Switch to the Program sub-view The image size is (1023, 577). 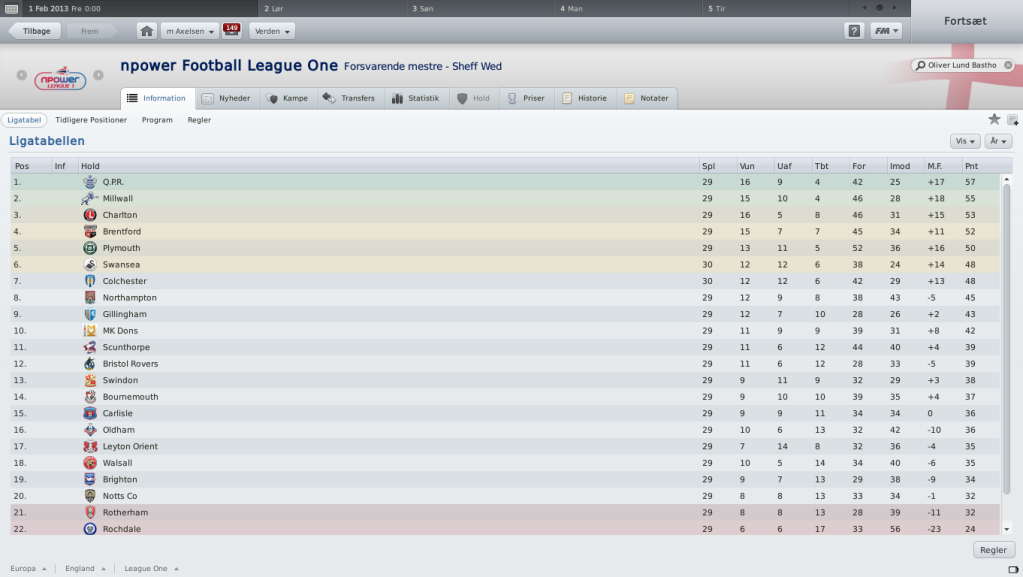(x=157, y=120)
